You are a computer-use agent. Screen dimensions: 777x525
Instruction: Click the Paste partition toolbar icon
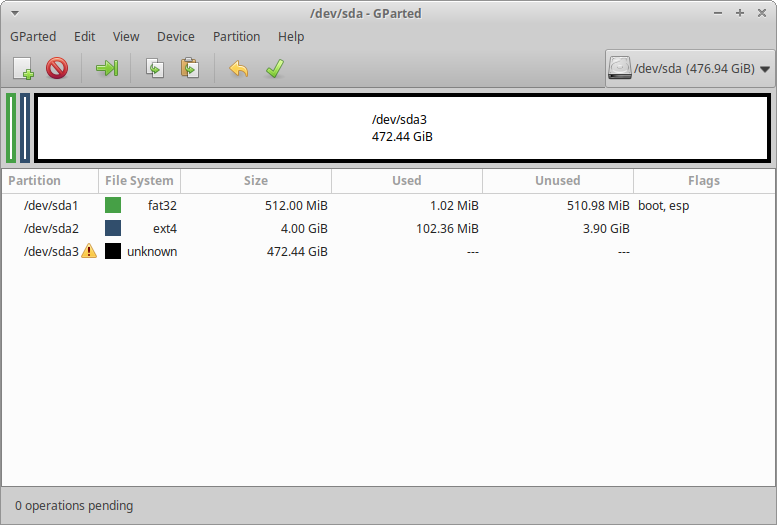pos(190,68)
